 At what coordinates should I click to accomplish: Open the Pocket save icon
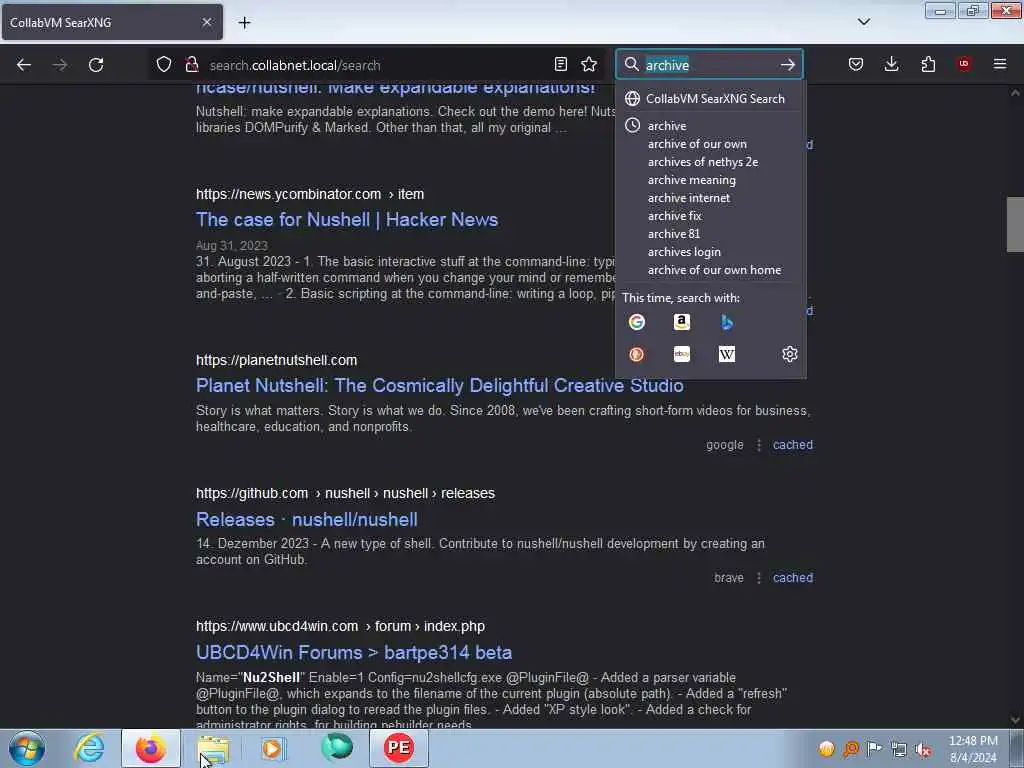click(856, 65)
